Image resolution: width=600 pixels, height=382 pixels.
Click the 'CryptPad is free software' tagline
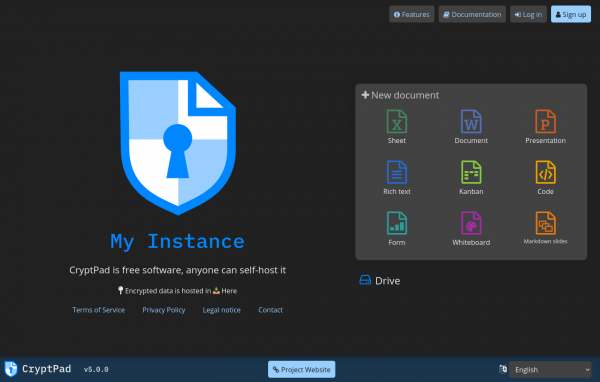click(178, 270)
